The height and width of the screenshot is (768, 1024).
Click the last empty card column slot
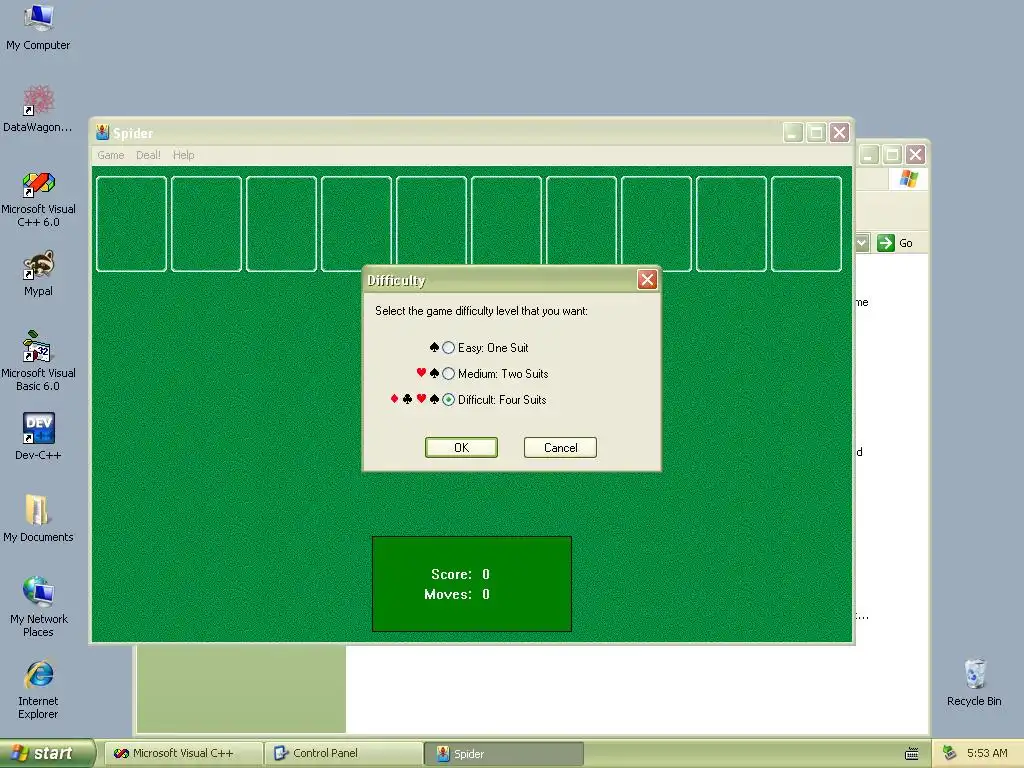pos(807,224)
